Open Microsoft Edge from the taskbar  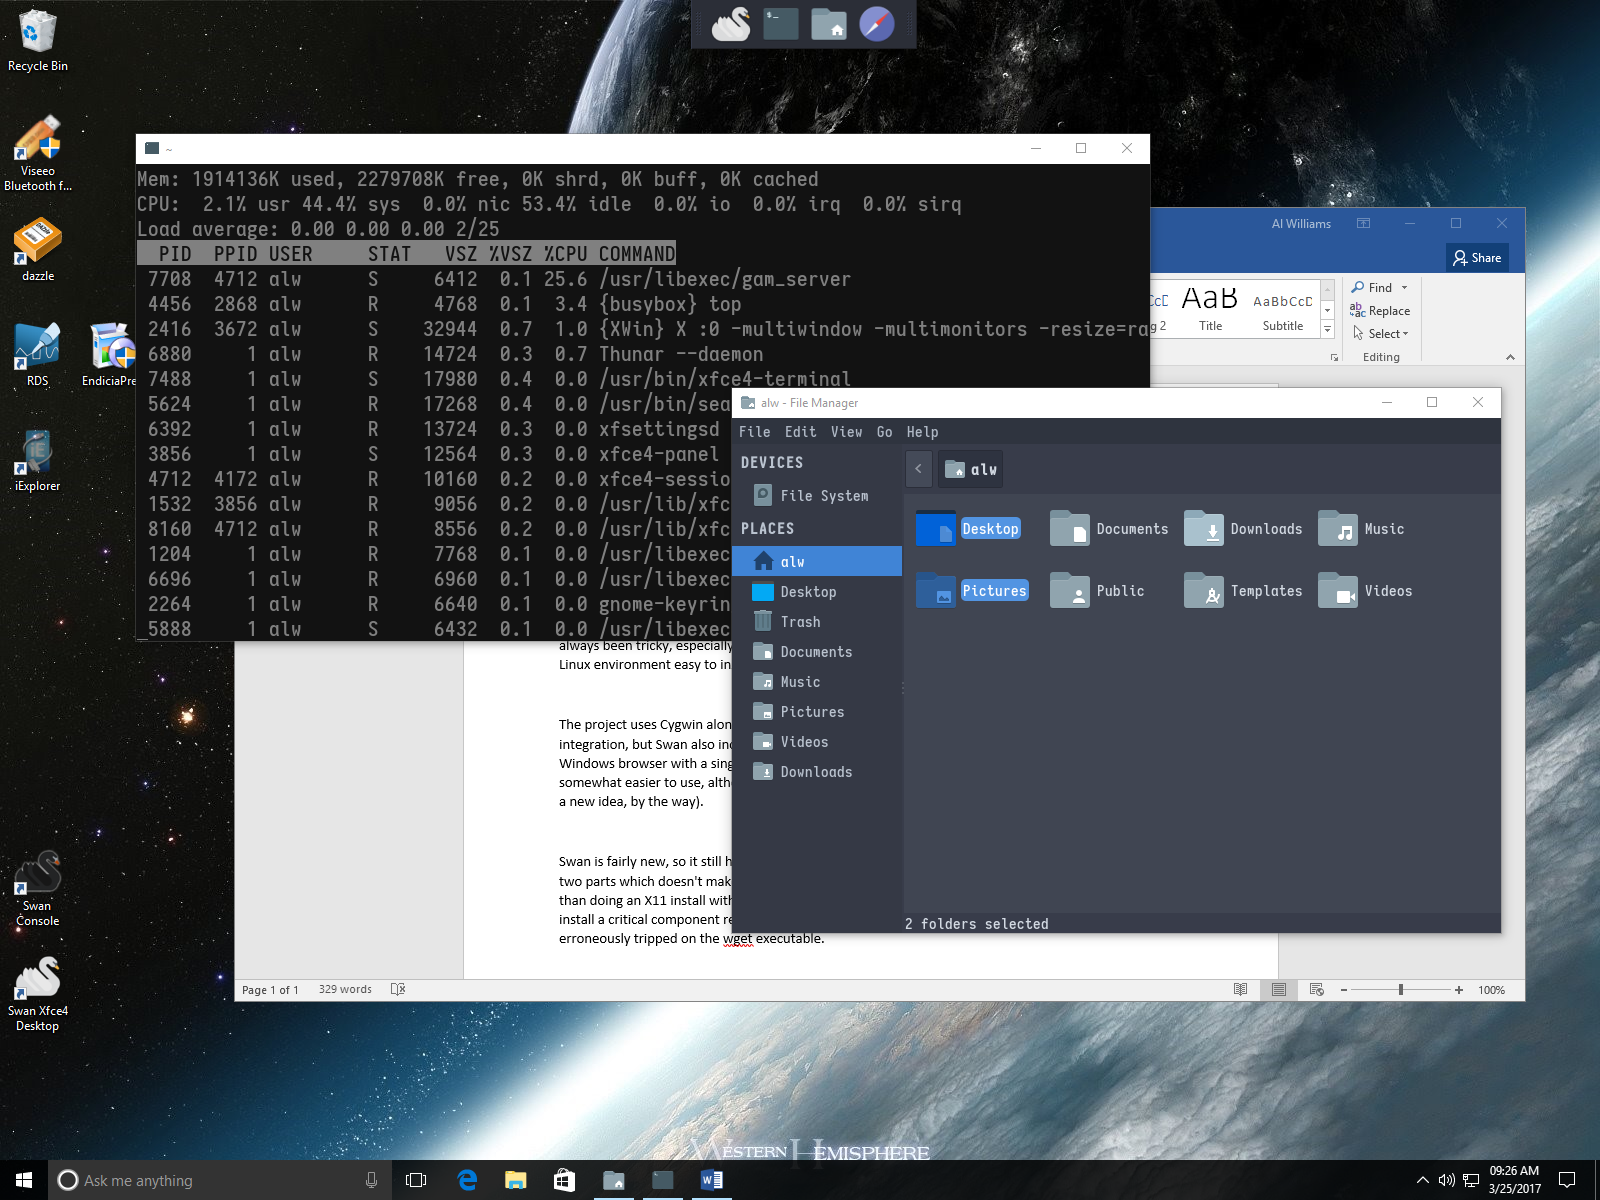[x=467, y=1180]
